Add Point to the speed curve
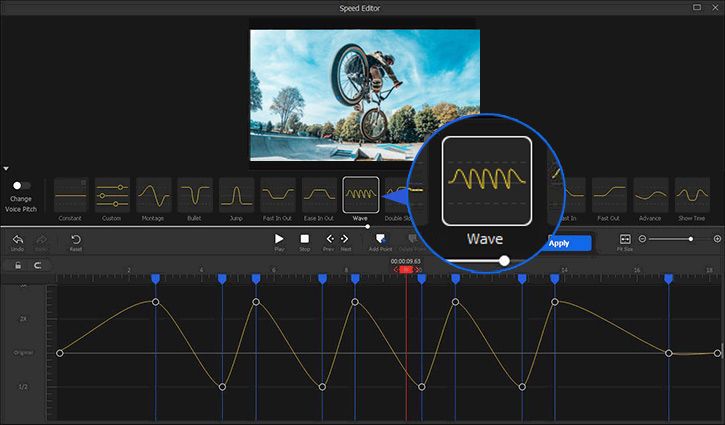The height and width of the screenshot is (425, 725). click(380, 240)
